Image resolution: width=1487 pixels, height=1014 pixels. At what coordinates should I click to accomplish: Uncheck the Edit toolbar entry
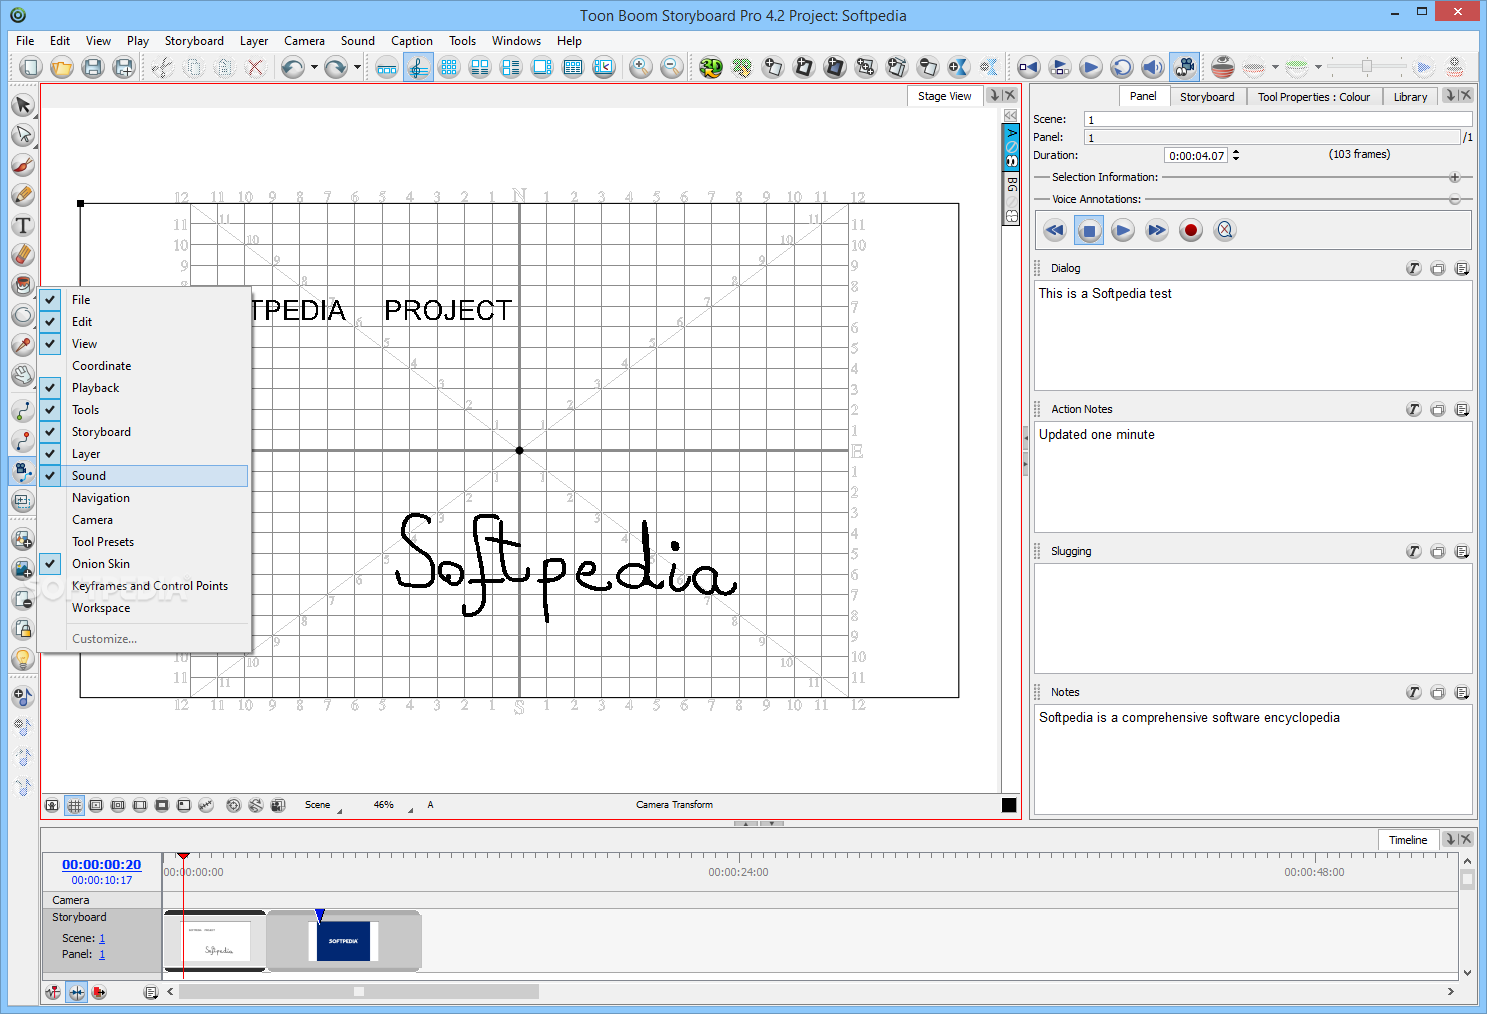[x=144, y=322]
